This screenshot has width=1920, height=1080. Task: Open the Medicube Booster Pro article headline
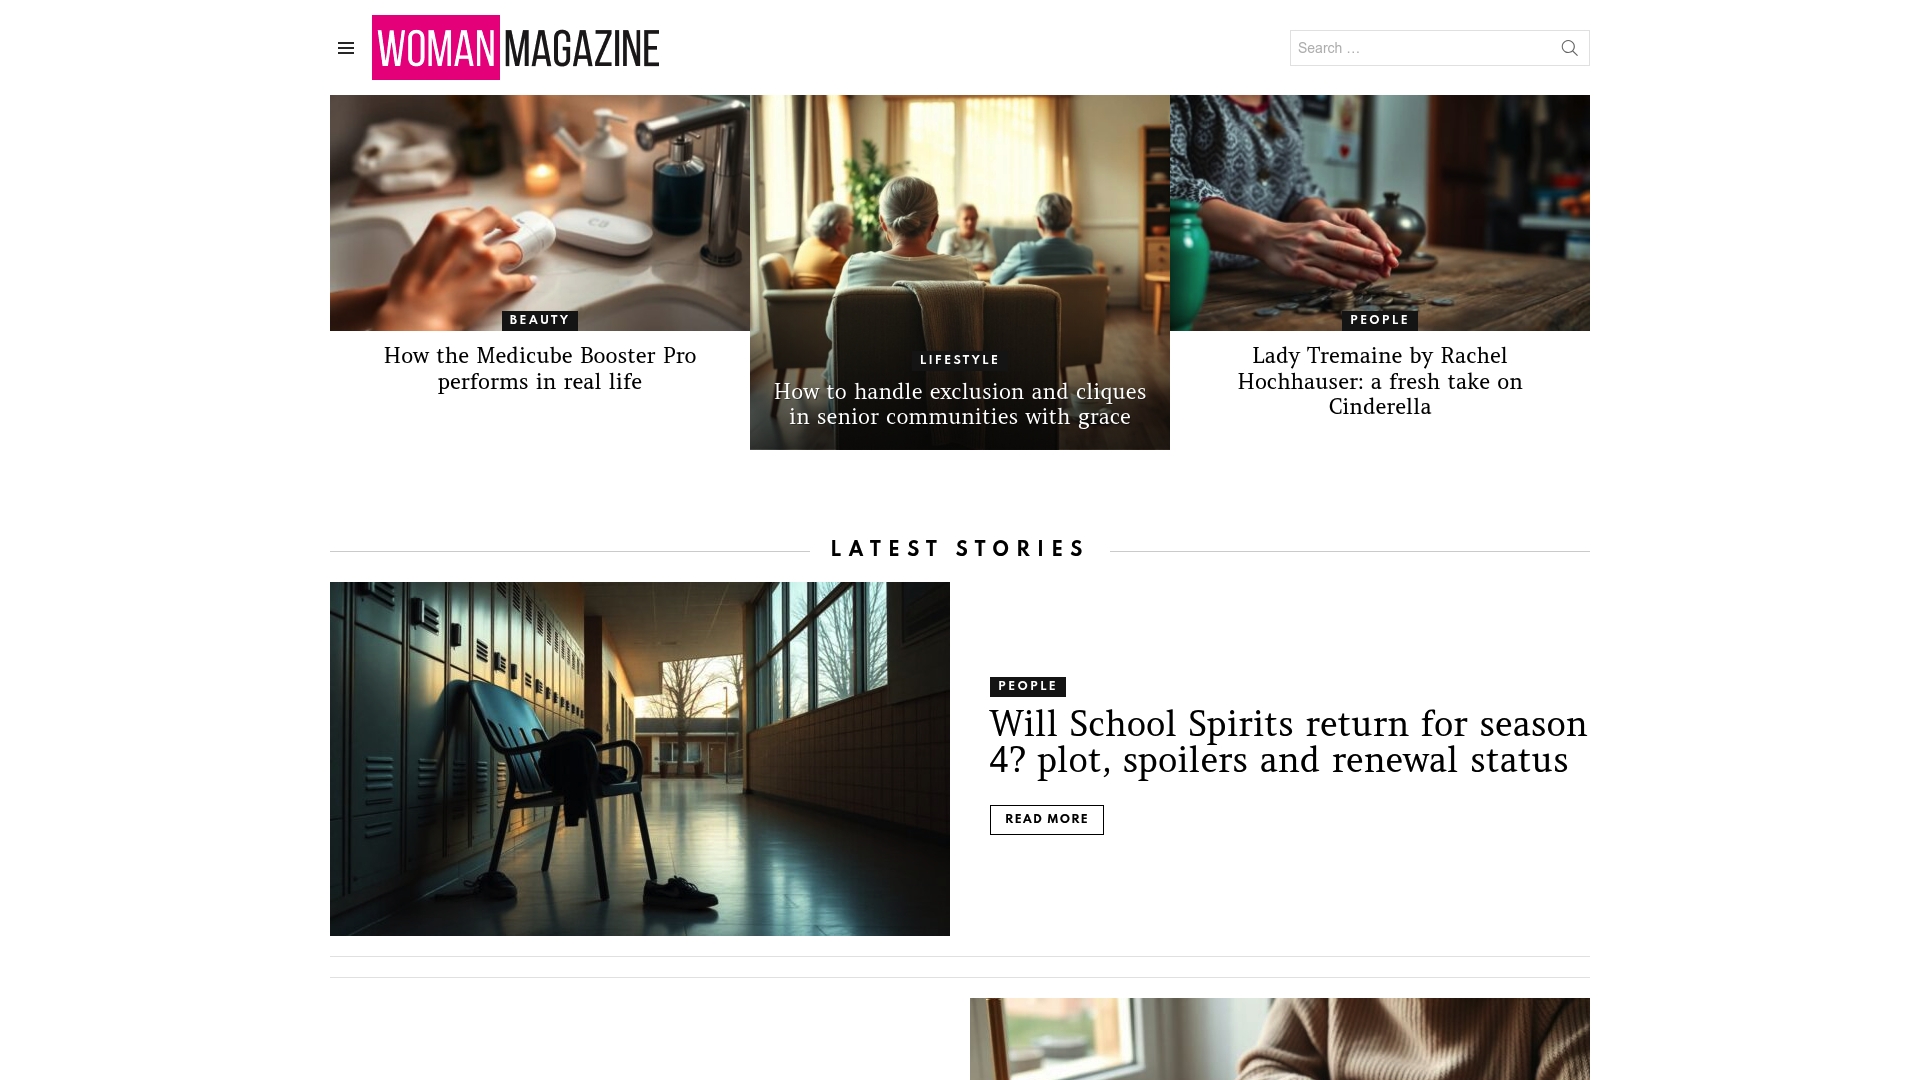pyautogui.click(x=540, y=369)
